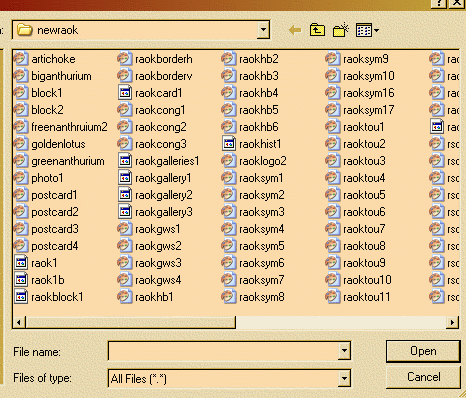Image resolution: width=466 pixels, height=398 pixels.
Task: Select the raok1b HTML file icon
Action: pyautogui.click(x=21, y=280)
